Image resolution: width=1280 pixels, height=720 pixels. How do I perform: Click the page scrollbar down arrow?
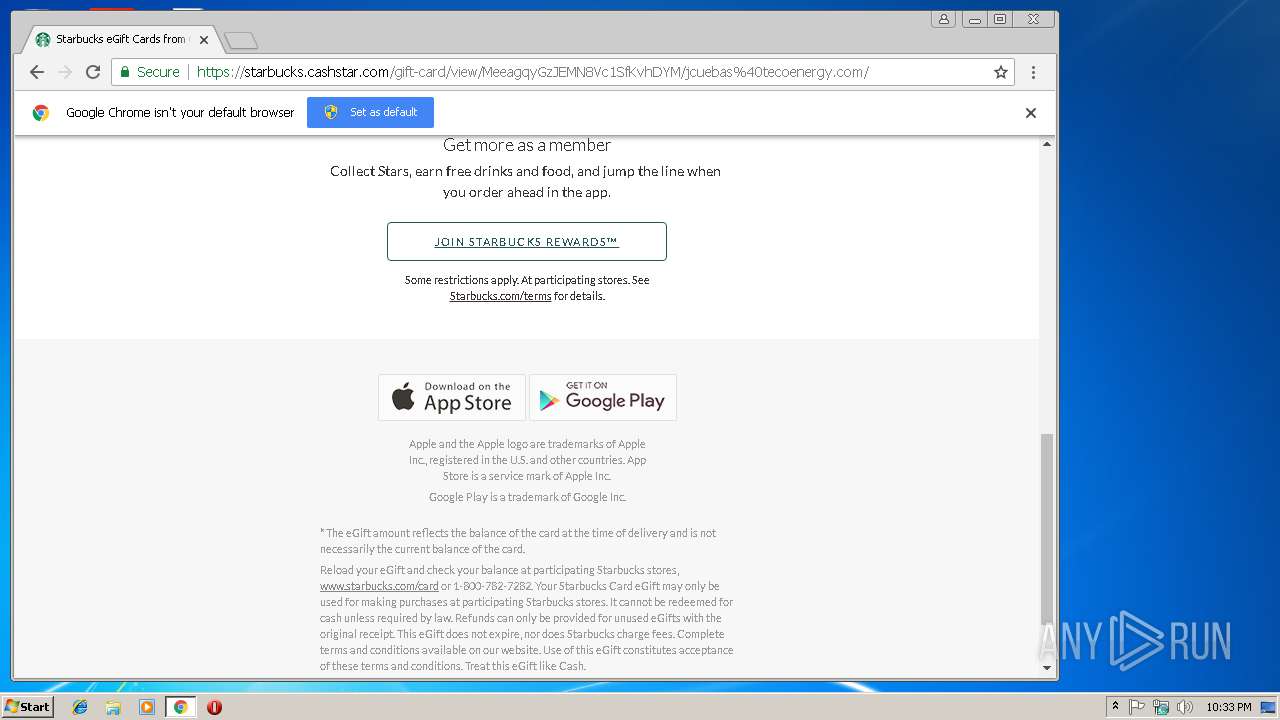pos(1047,668)
